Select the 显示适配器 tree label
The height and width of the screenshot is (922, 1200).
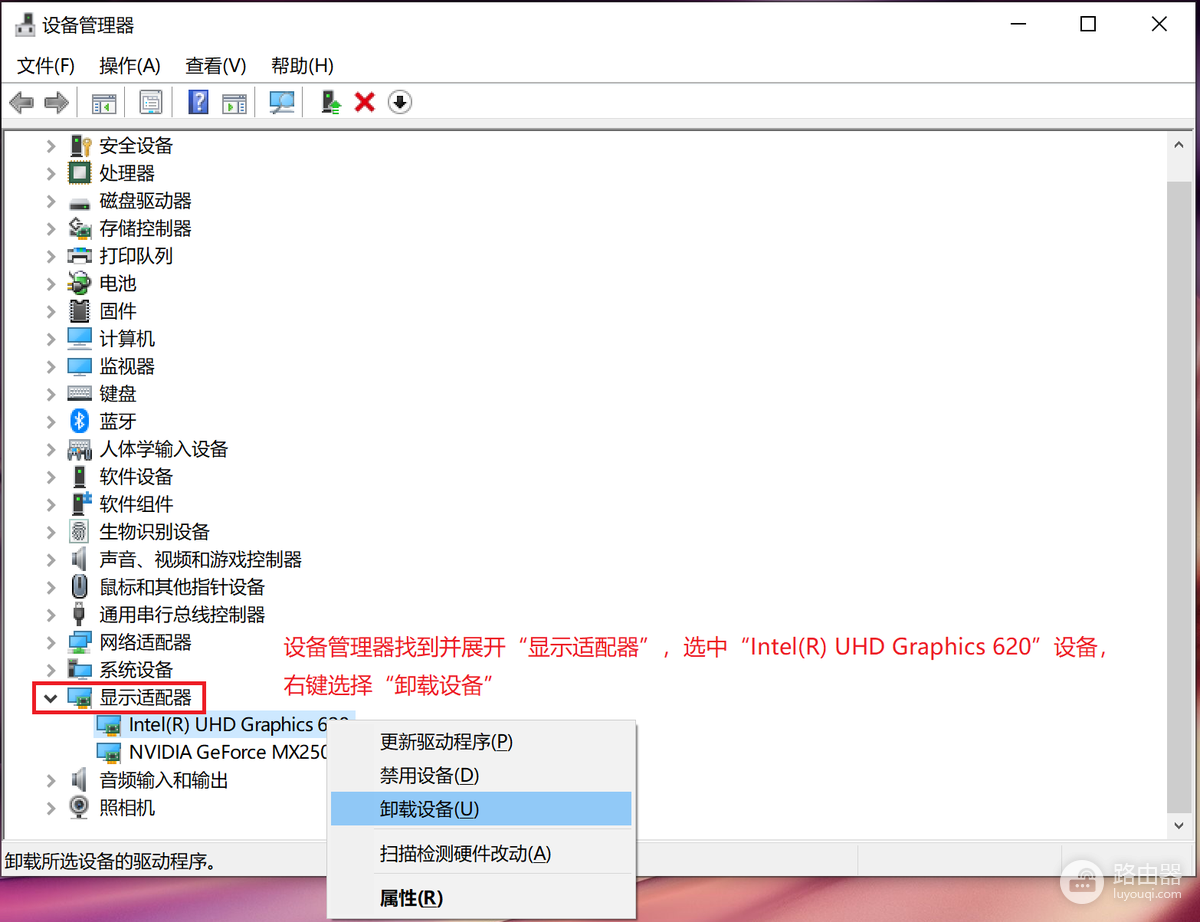click(x=145, y=698)
